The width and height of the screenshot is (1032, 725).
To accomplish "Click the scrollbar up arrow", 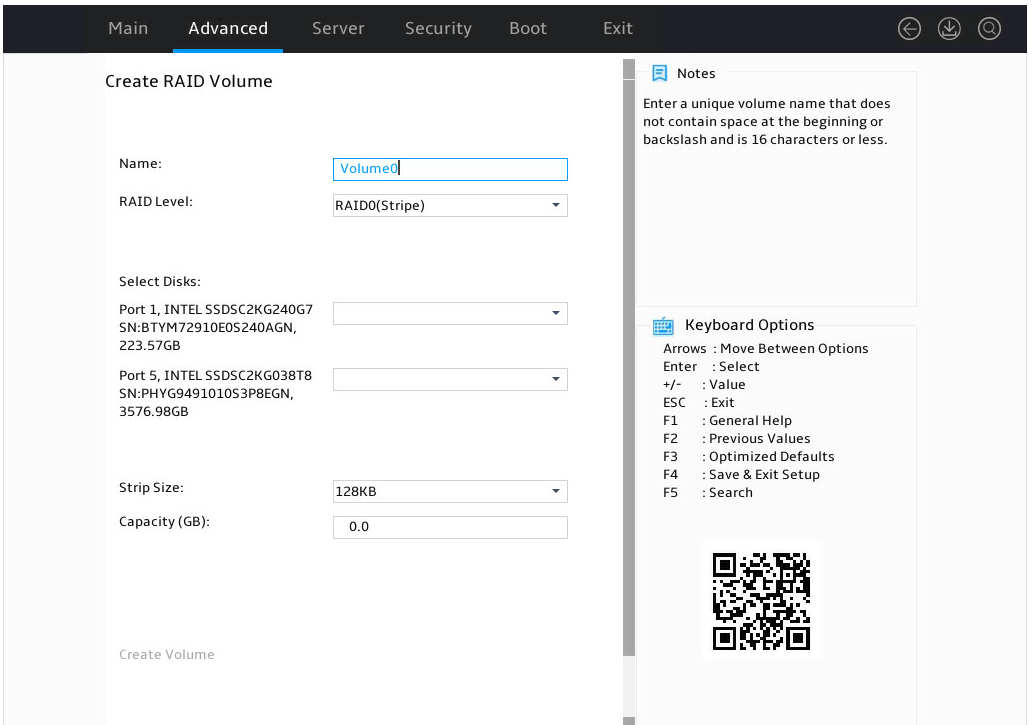I will [629, 68].
